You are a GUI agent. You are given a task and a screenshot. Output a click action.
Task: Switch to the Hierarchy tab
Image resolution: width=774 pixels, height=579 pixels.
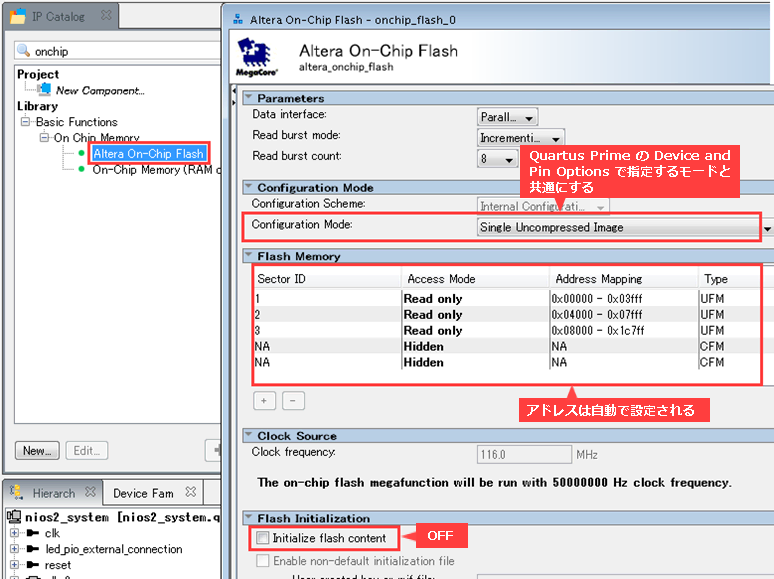54,493
